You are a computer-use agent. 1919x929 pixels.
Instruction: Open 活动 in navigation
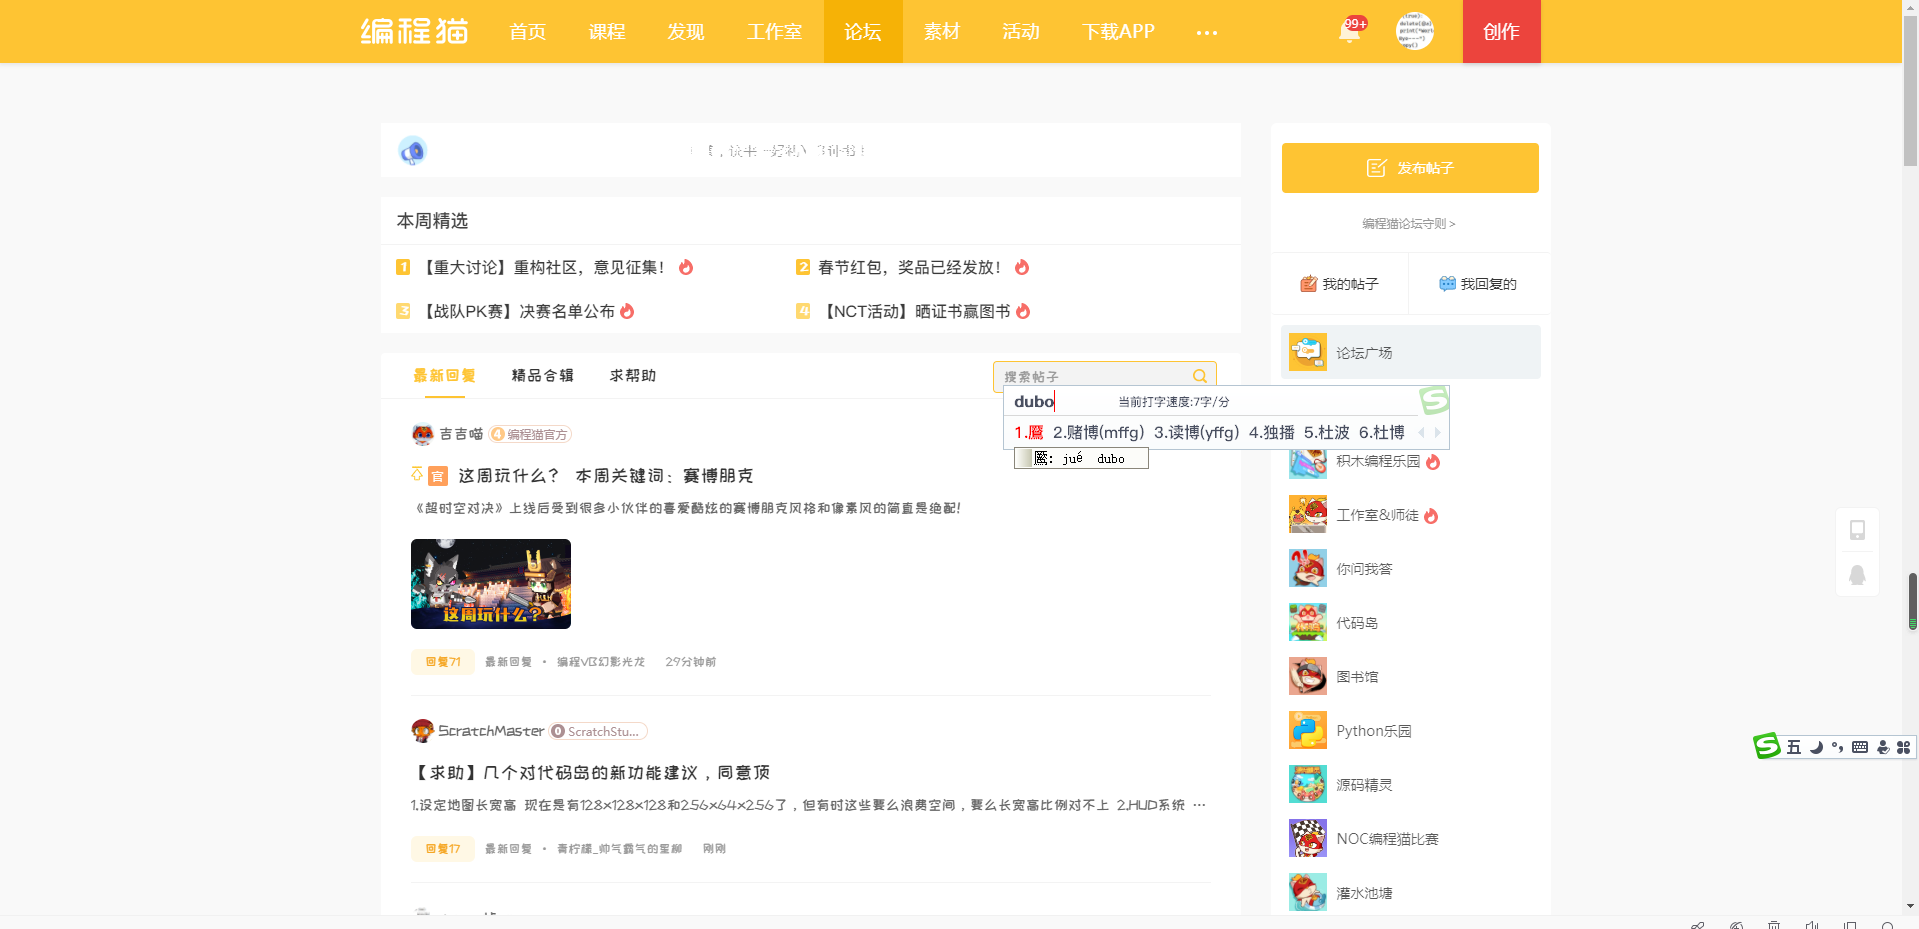point(1021,32)
